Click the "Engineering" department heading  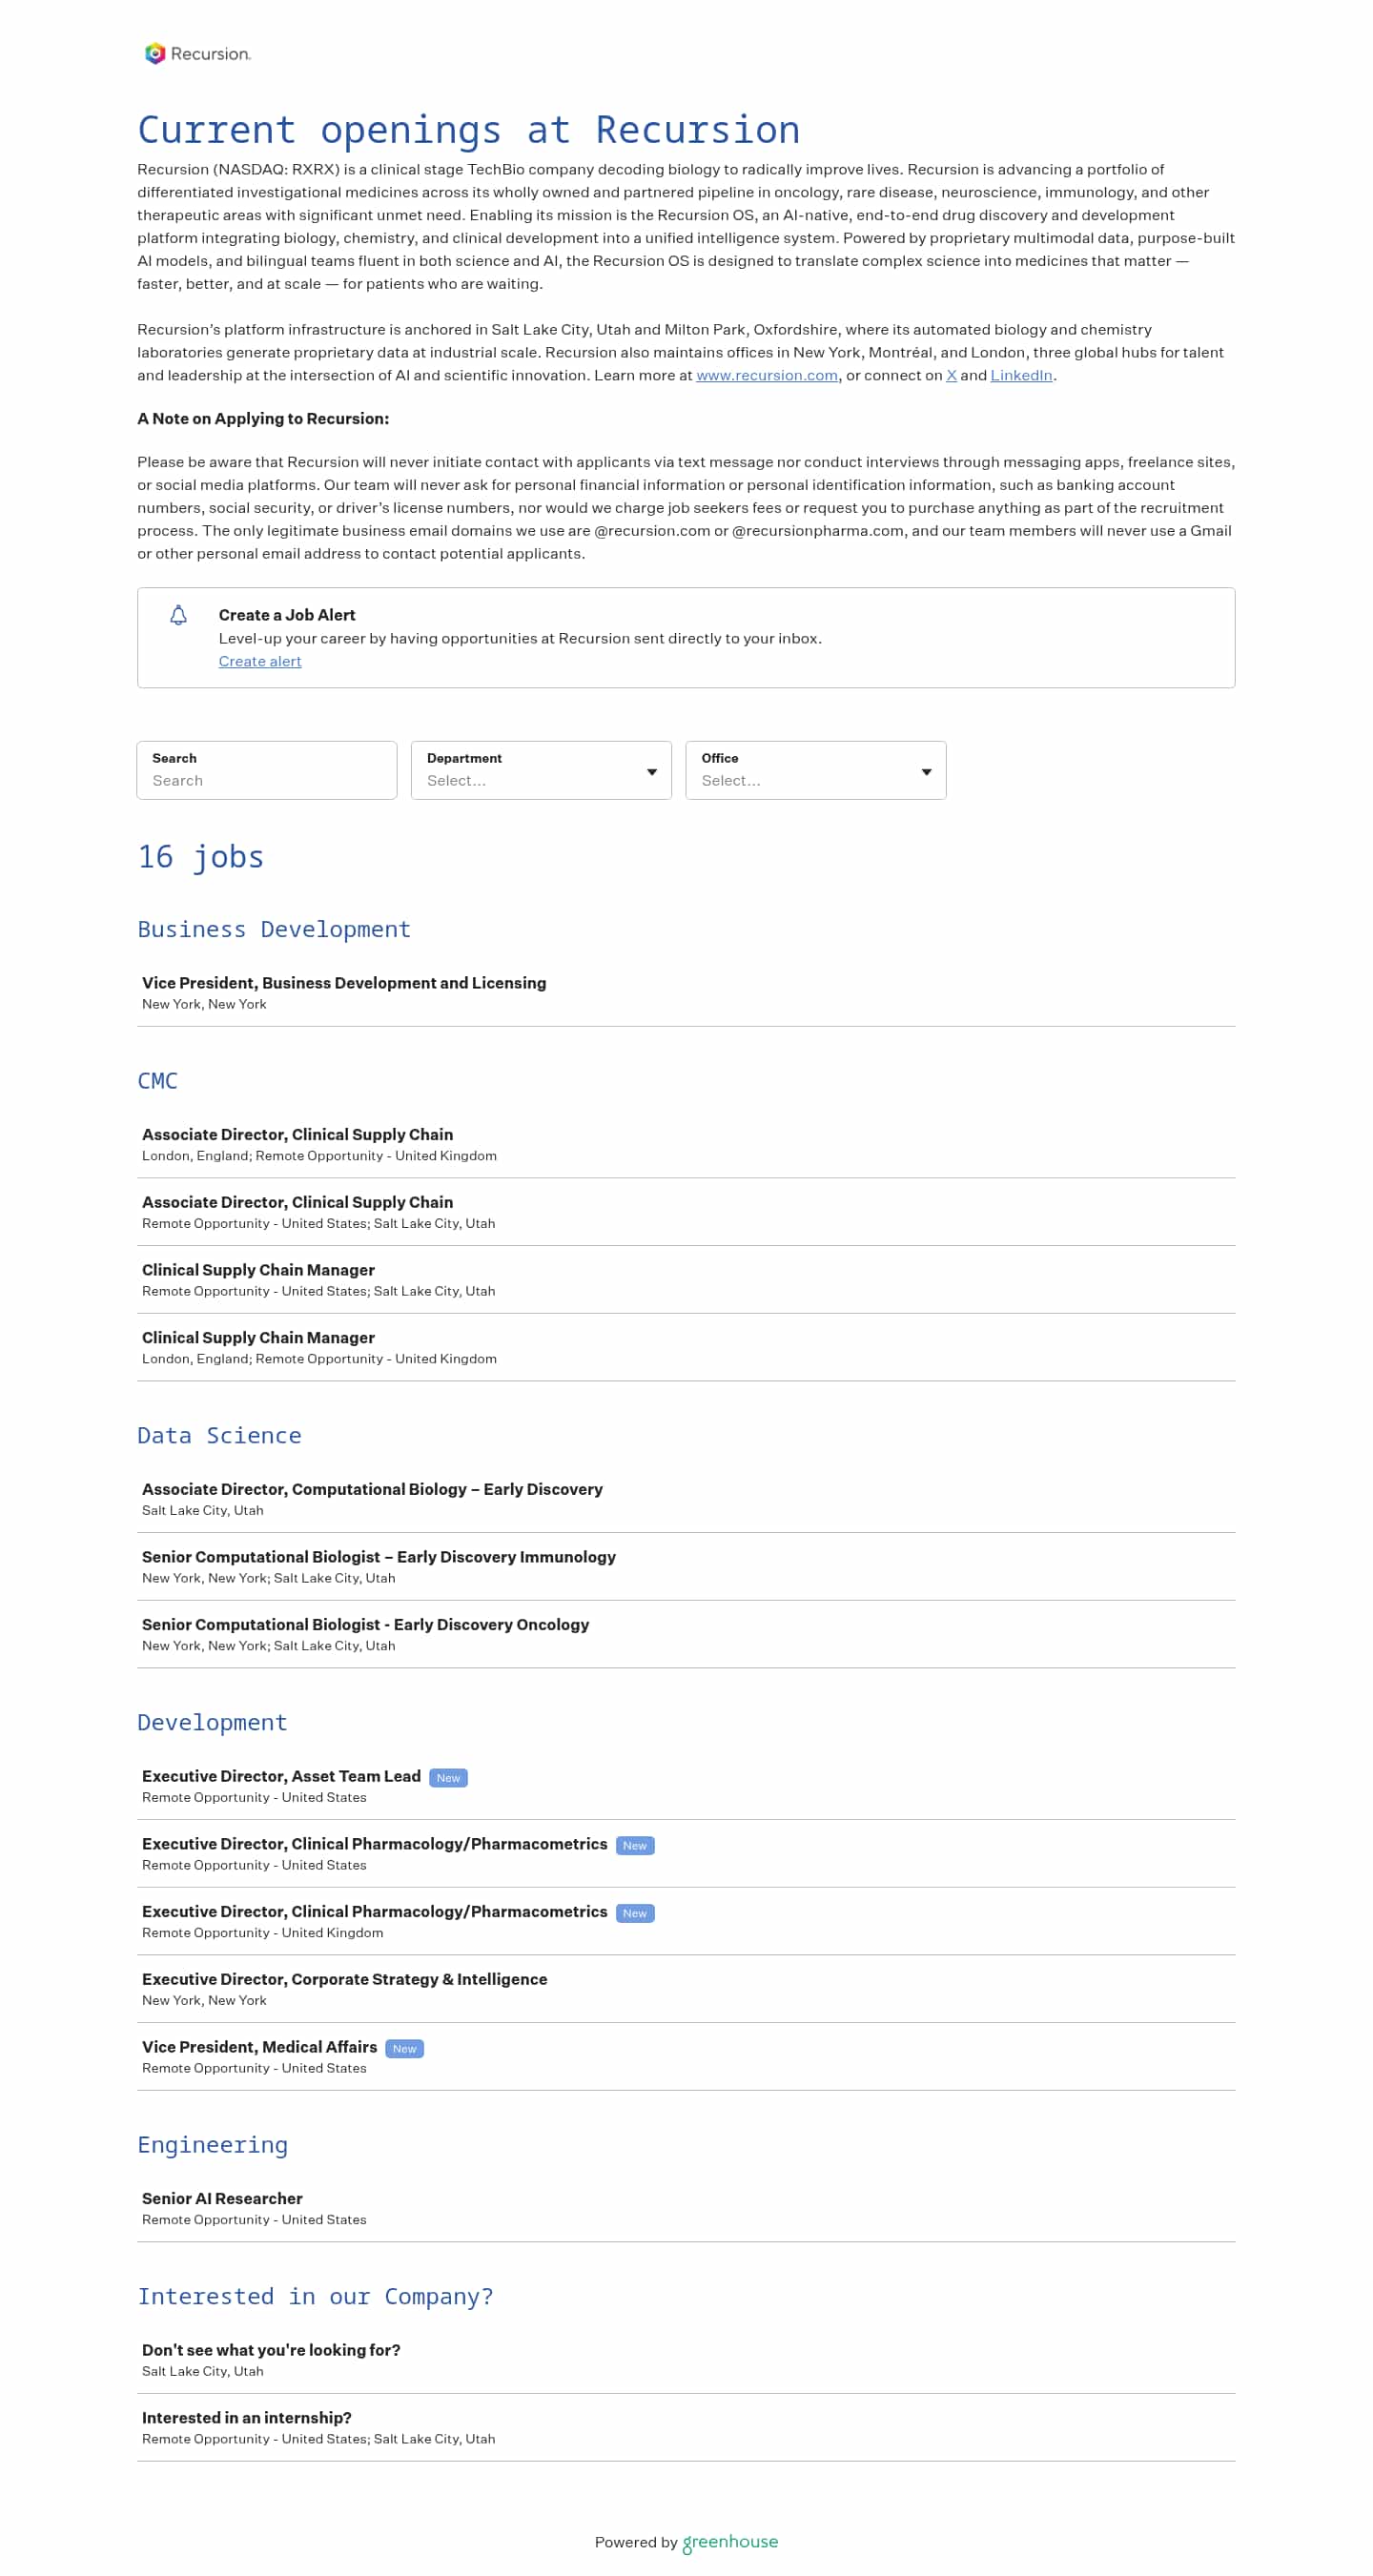[212, 2146]
